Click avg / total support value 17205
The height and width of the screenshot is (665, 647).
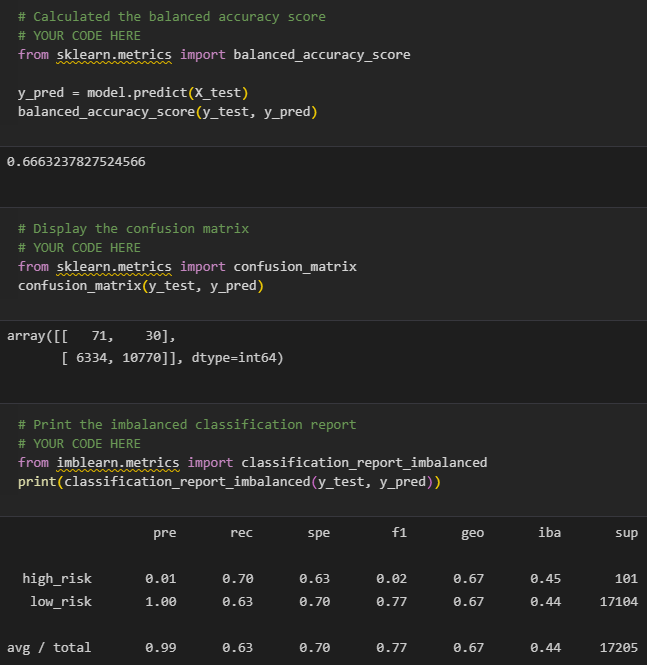(619, 648)
